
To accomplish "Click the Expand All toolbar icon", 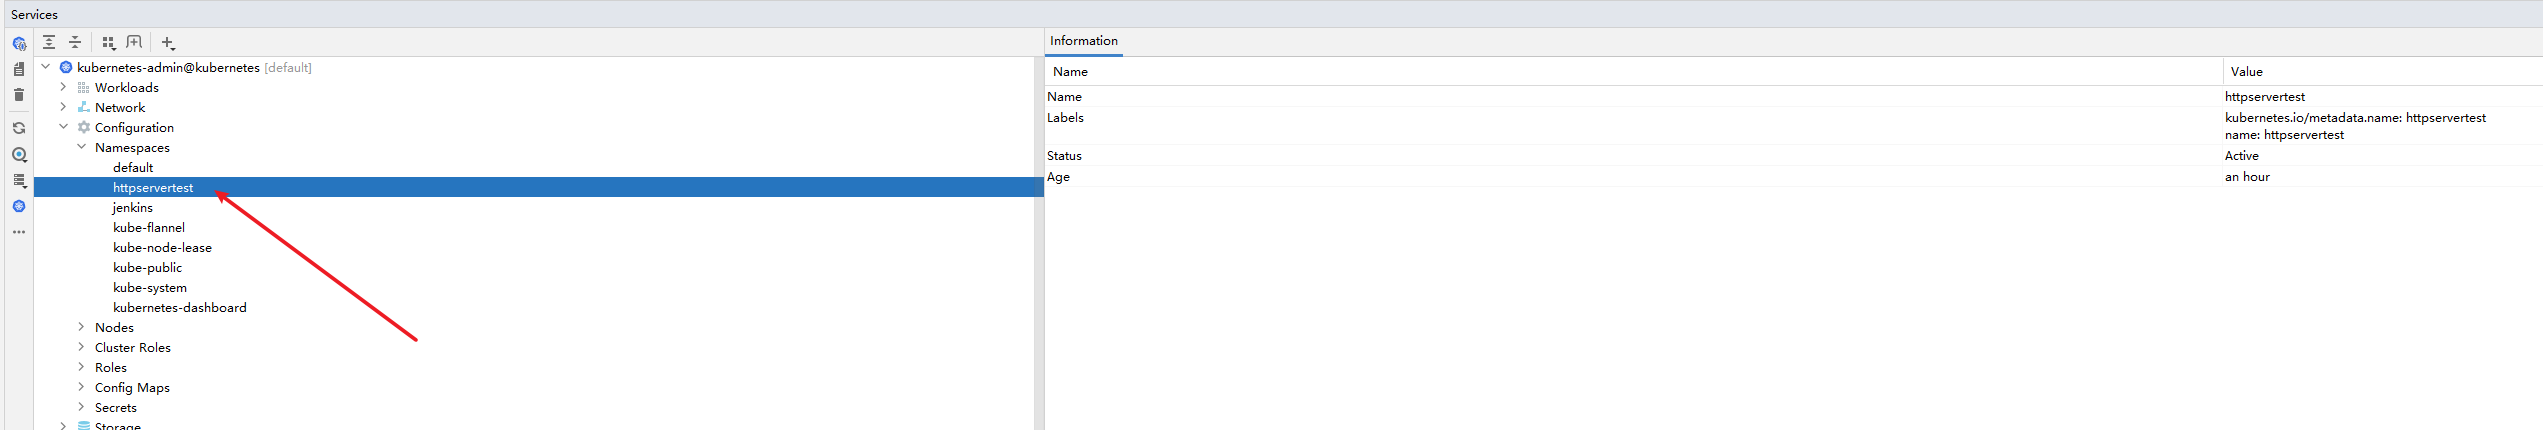I will [x=49, y=42].
